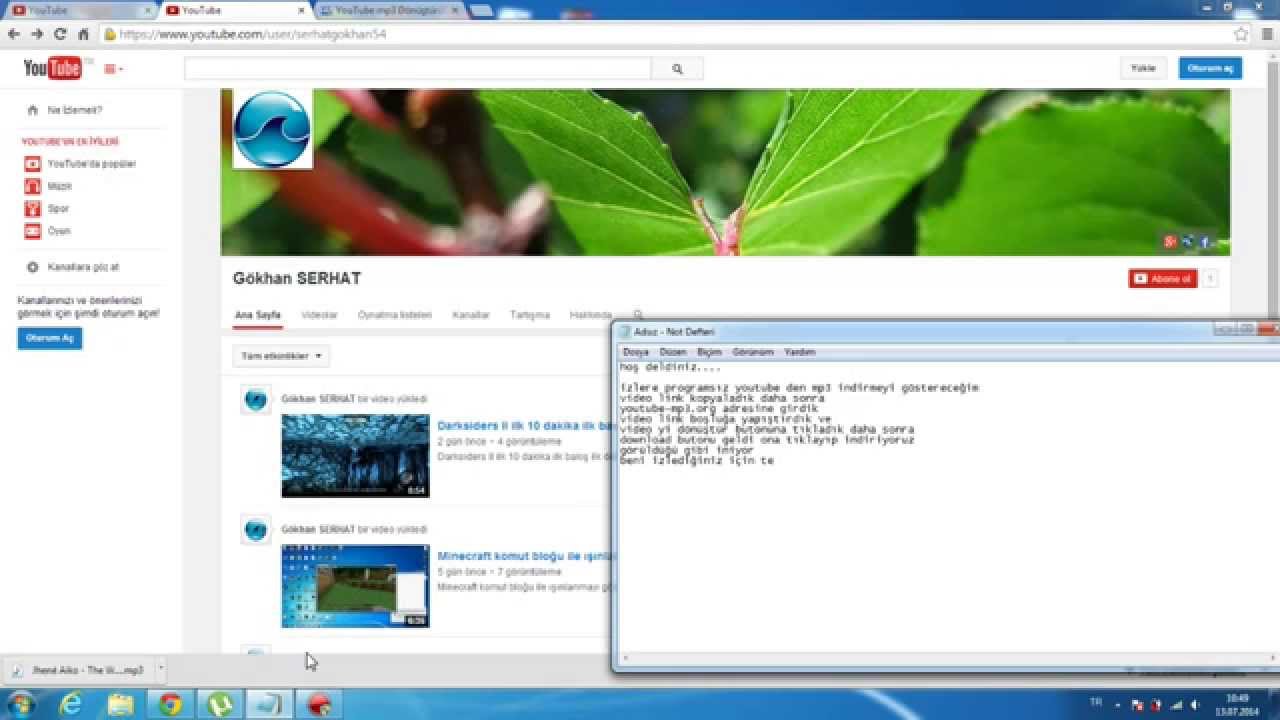Click the address bar URL

252,34
